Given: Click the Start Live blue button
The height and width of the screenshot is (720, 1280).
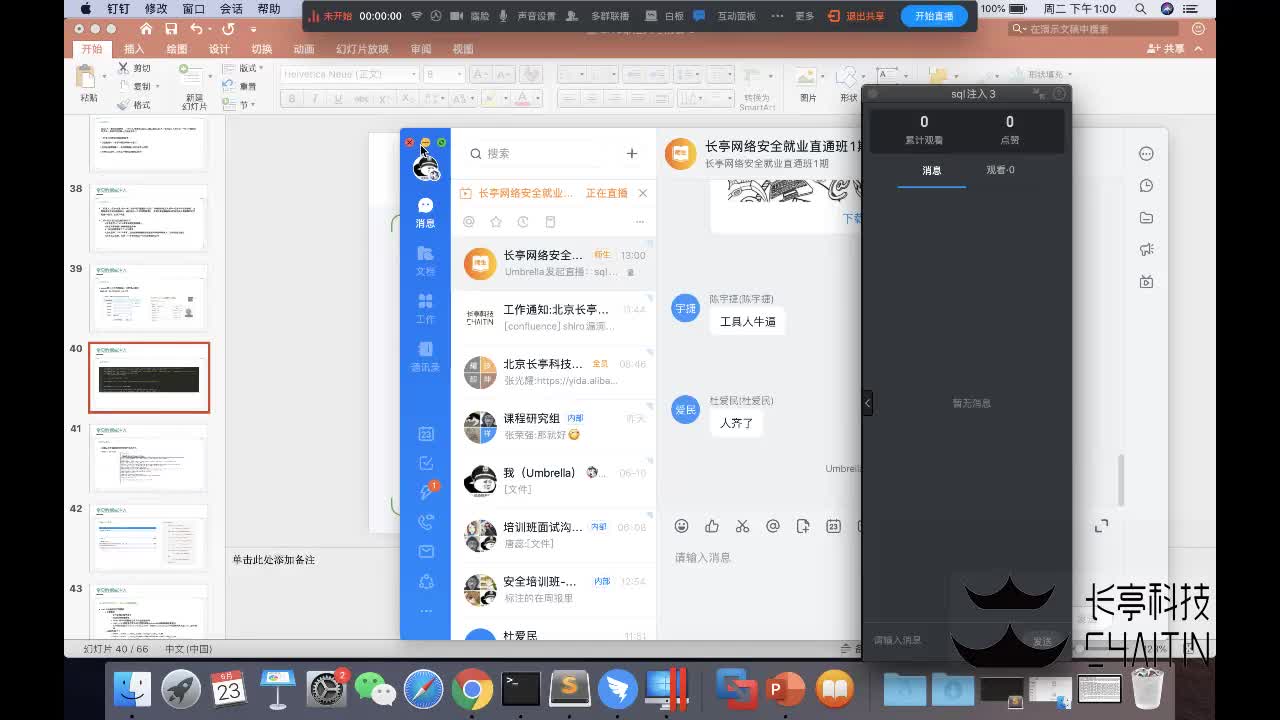Looking at the screenshot, I should 934,16.
